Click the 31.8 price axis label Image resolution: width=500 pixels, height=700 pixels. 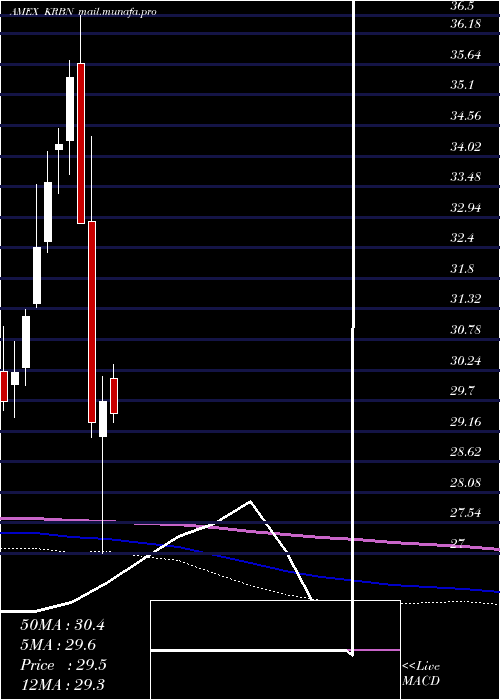462,269
